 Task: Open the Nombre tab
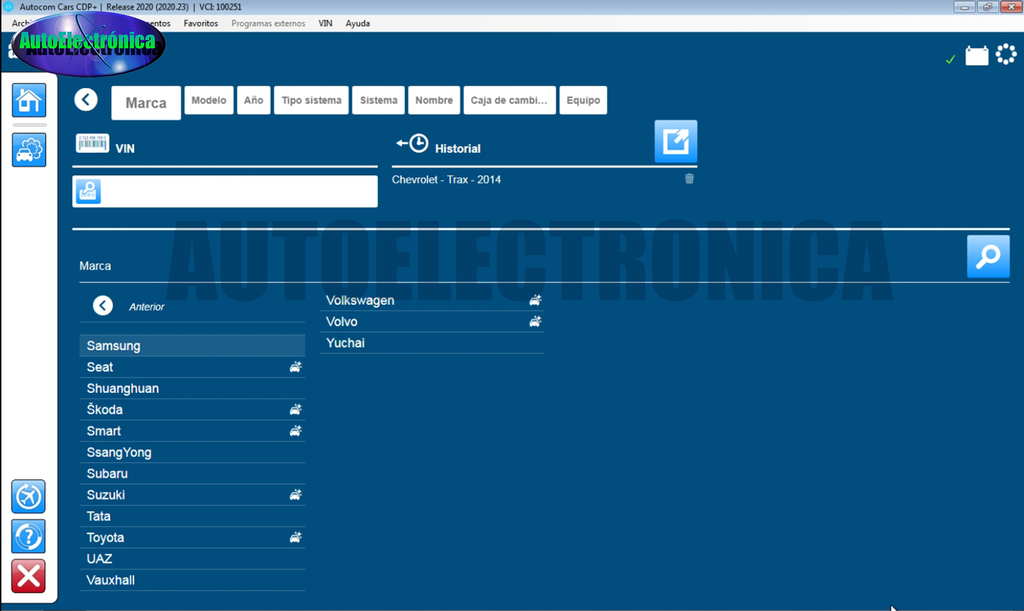(x=434, y=101)
